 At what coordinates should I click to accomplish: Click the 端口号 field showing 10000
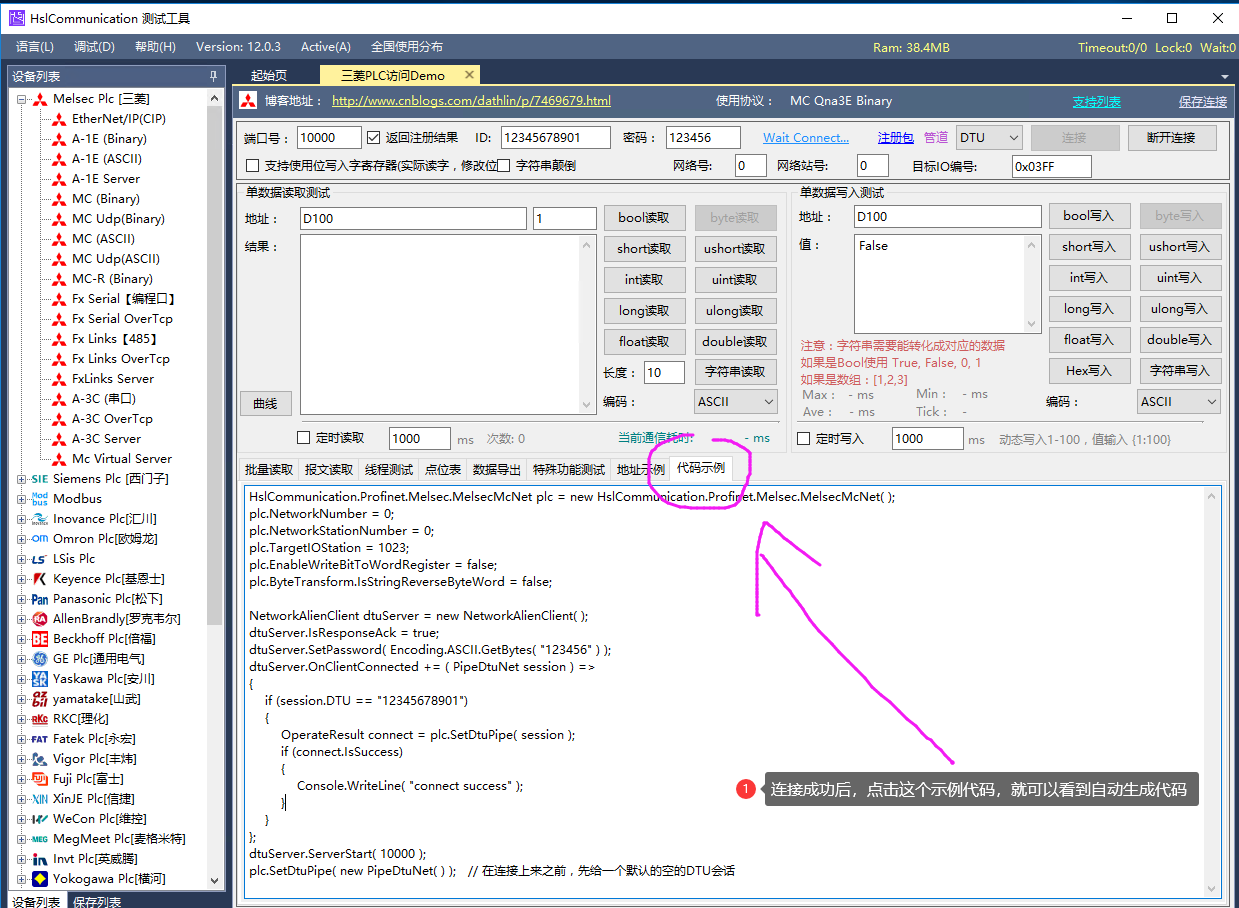click(329, 138)
